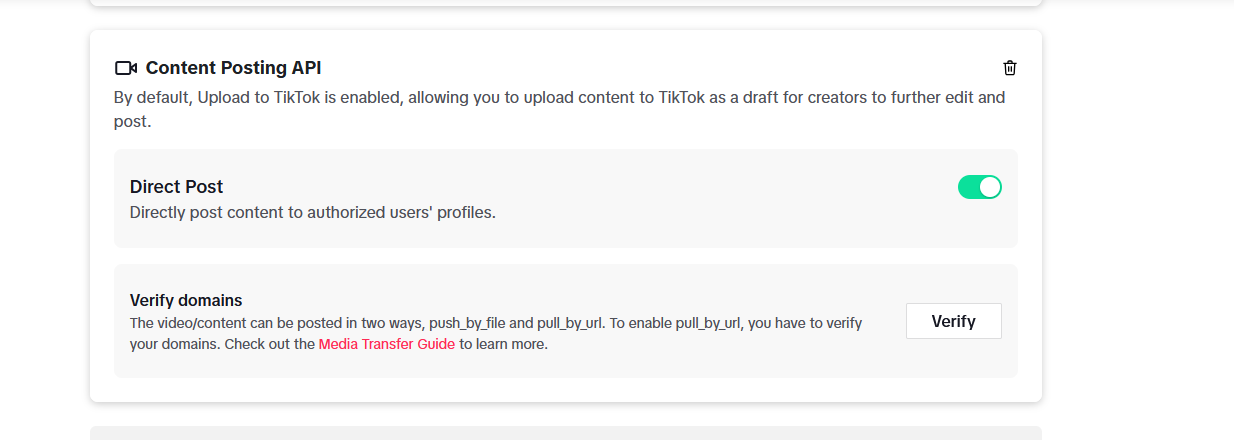Delete Content Posting API using trash icon
1234x440 pixels.
coord(1010,68)
